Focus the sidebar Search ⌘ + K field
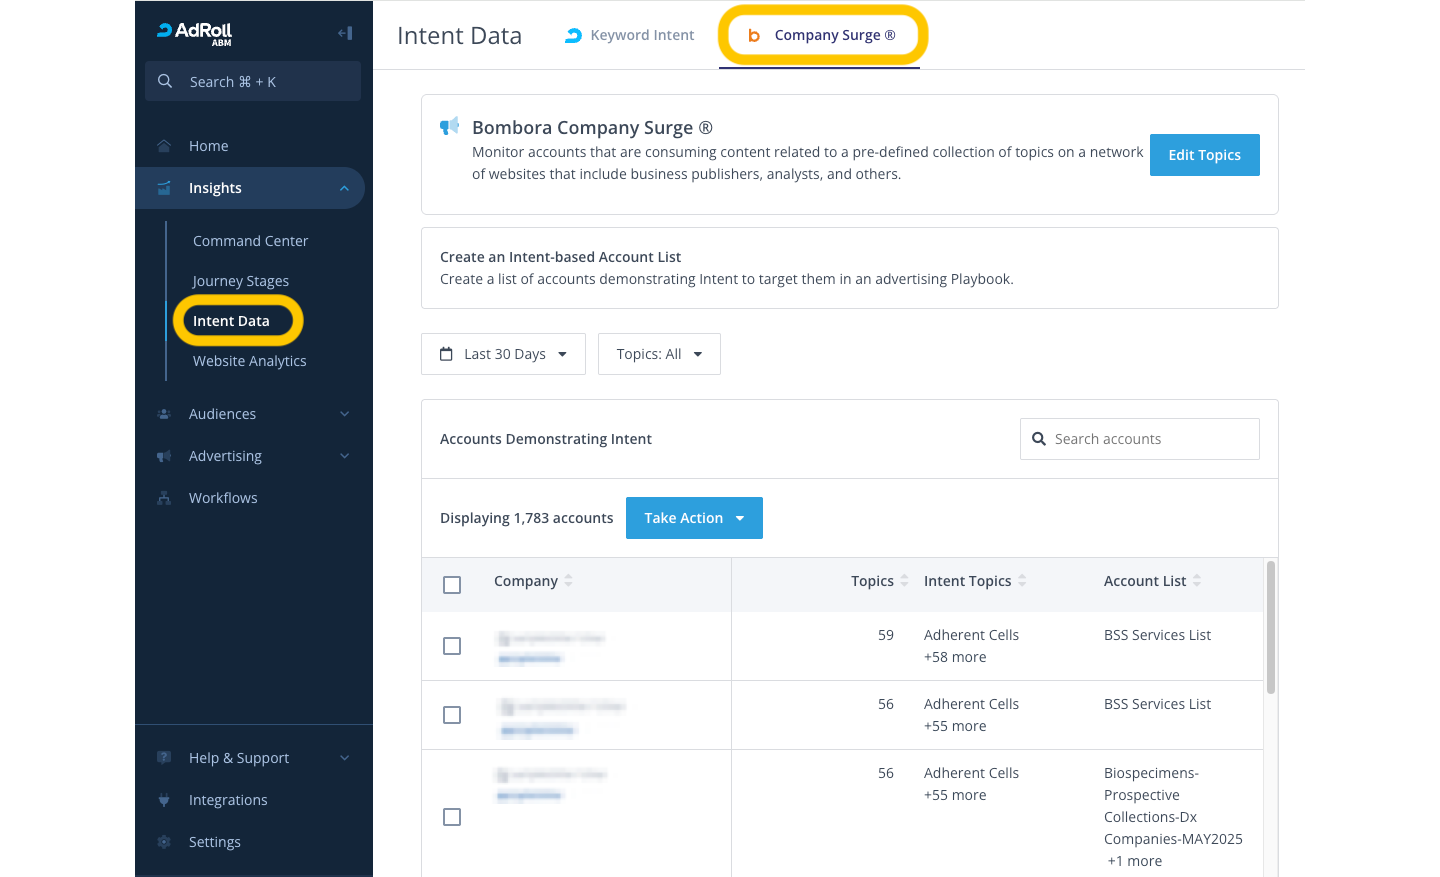Image resolution: width=1440 pixels, height=877 pixels. pyautogui.click(x=253, y=81)
